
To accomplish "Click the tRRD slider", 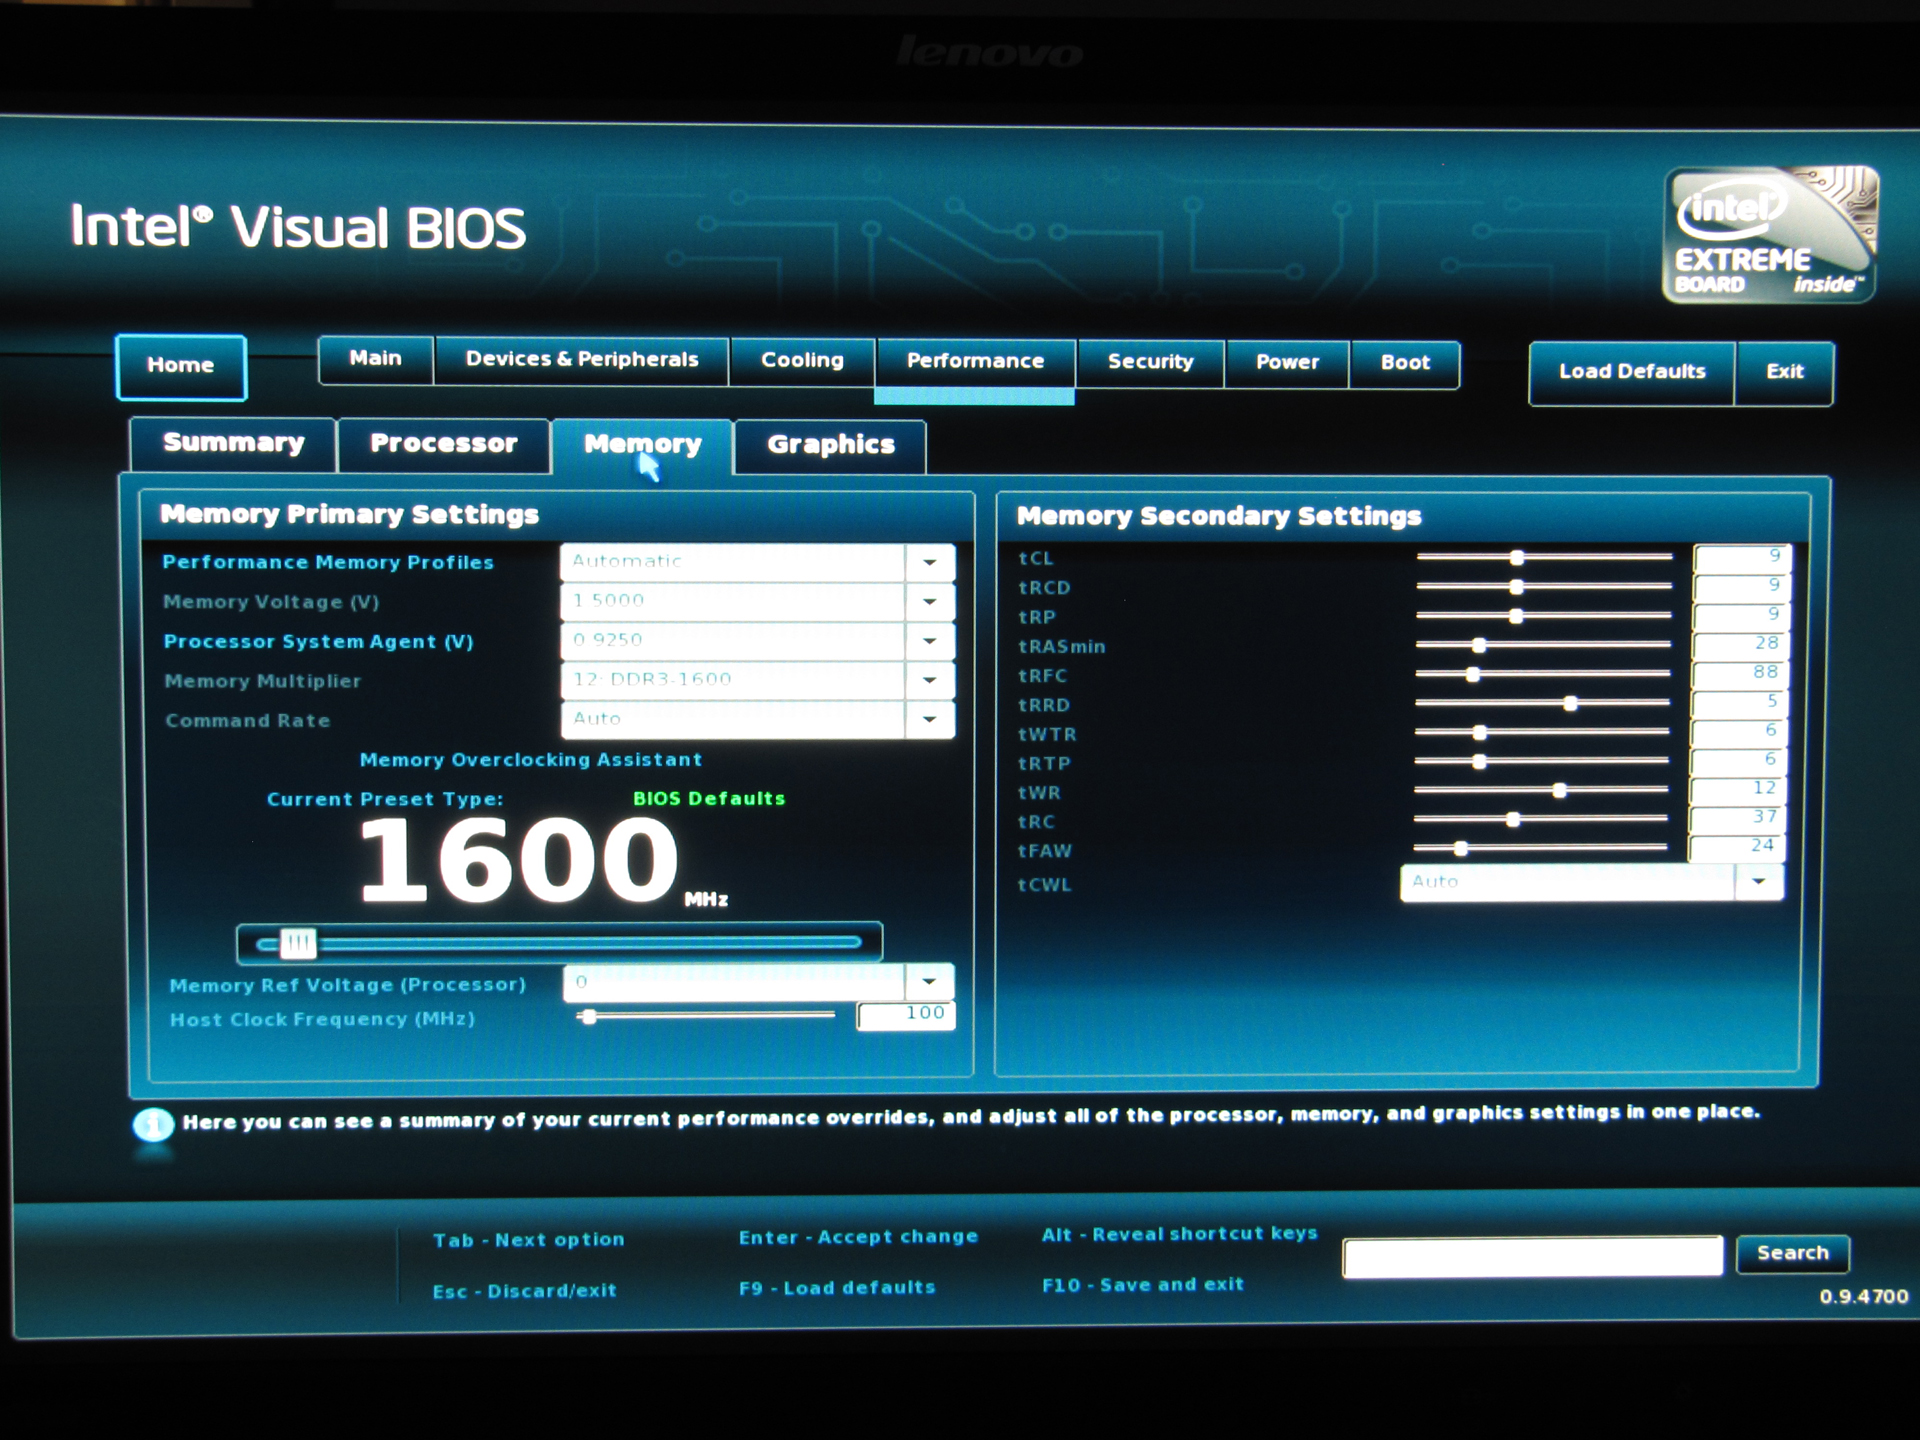I will coord(1542,703).
